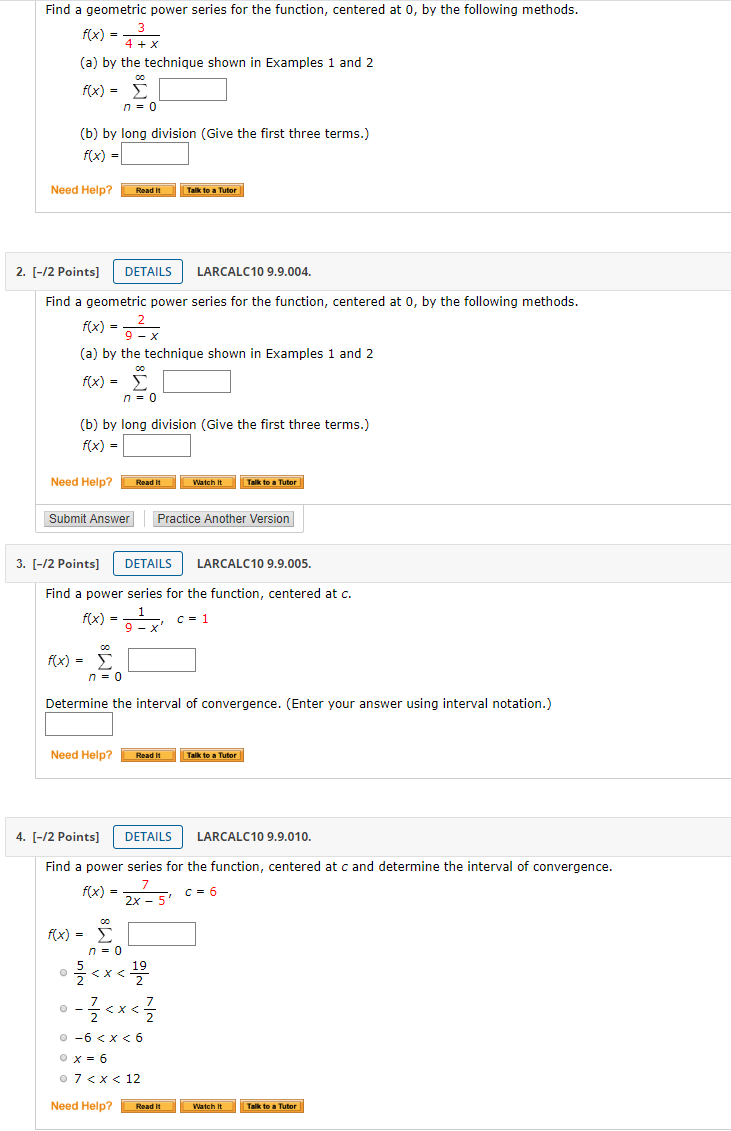Click the interval of convergence answer box
Screen dimensions: 731x1131
[x=78, y=723]
